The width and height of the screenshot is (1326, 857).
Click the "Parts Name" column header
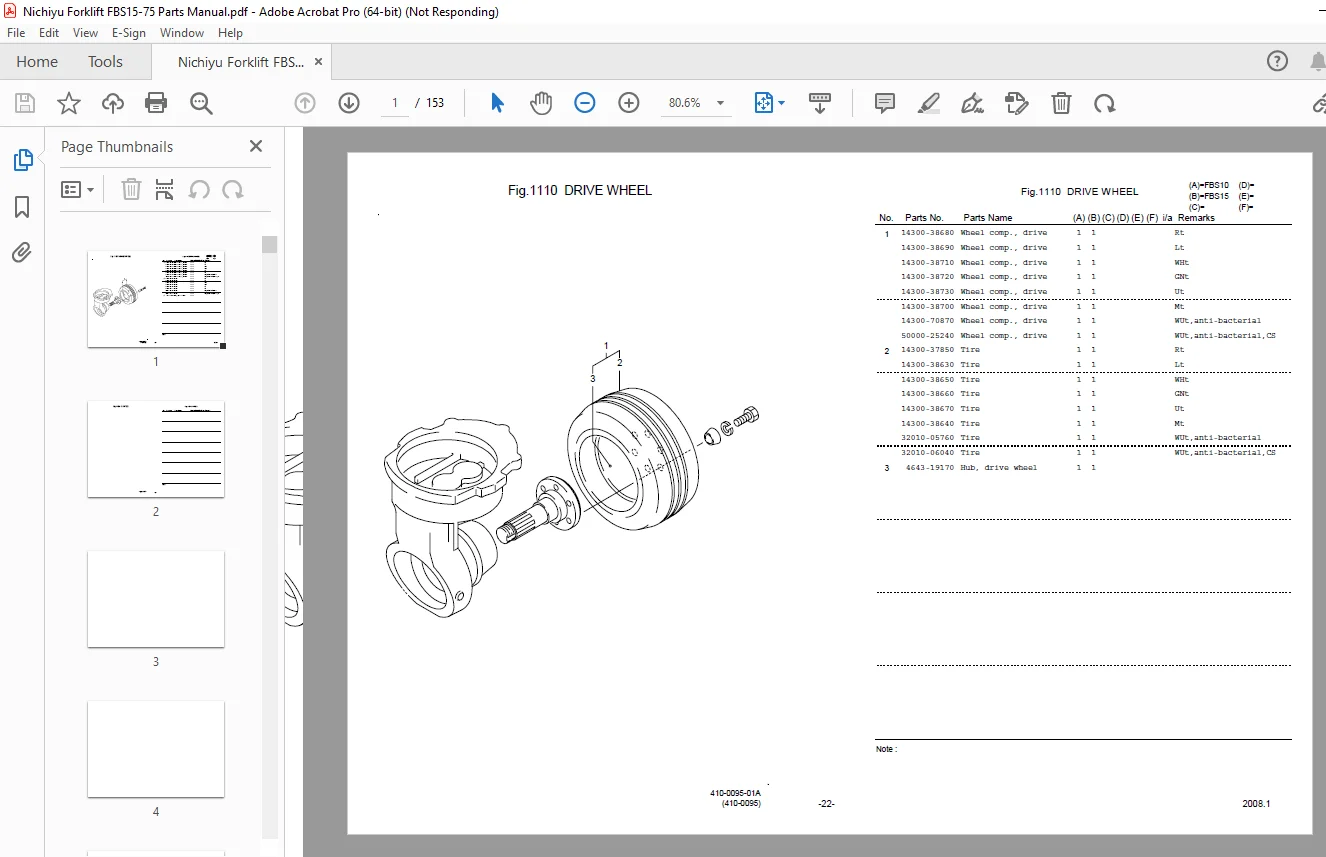tap(988, 218)
